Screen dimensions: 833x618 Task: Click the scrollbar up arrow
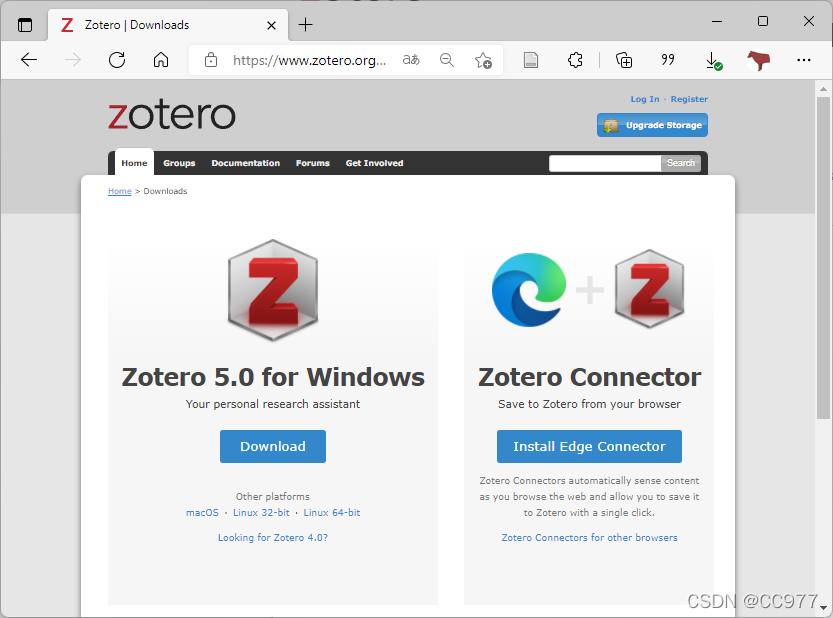823,89
